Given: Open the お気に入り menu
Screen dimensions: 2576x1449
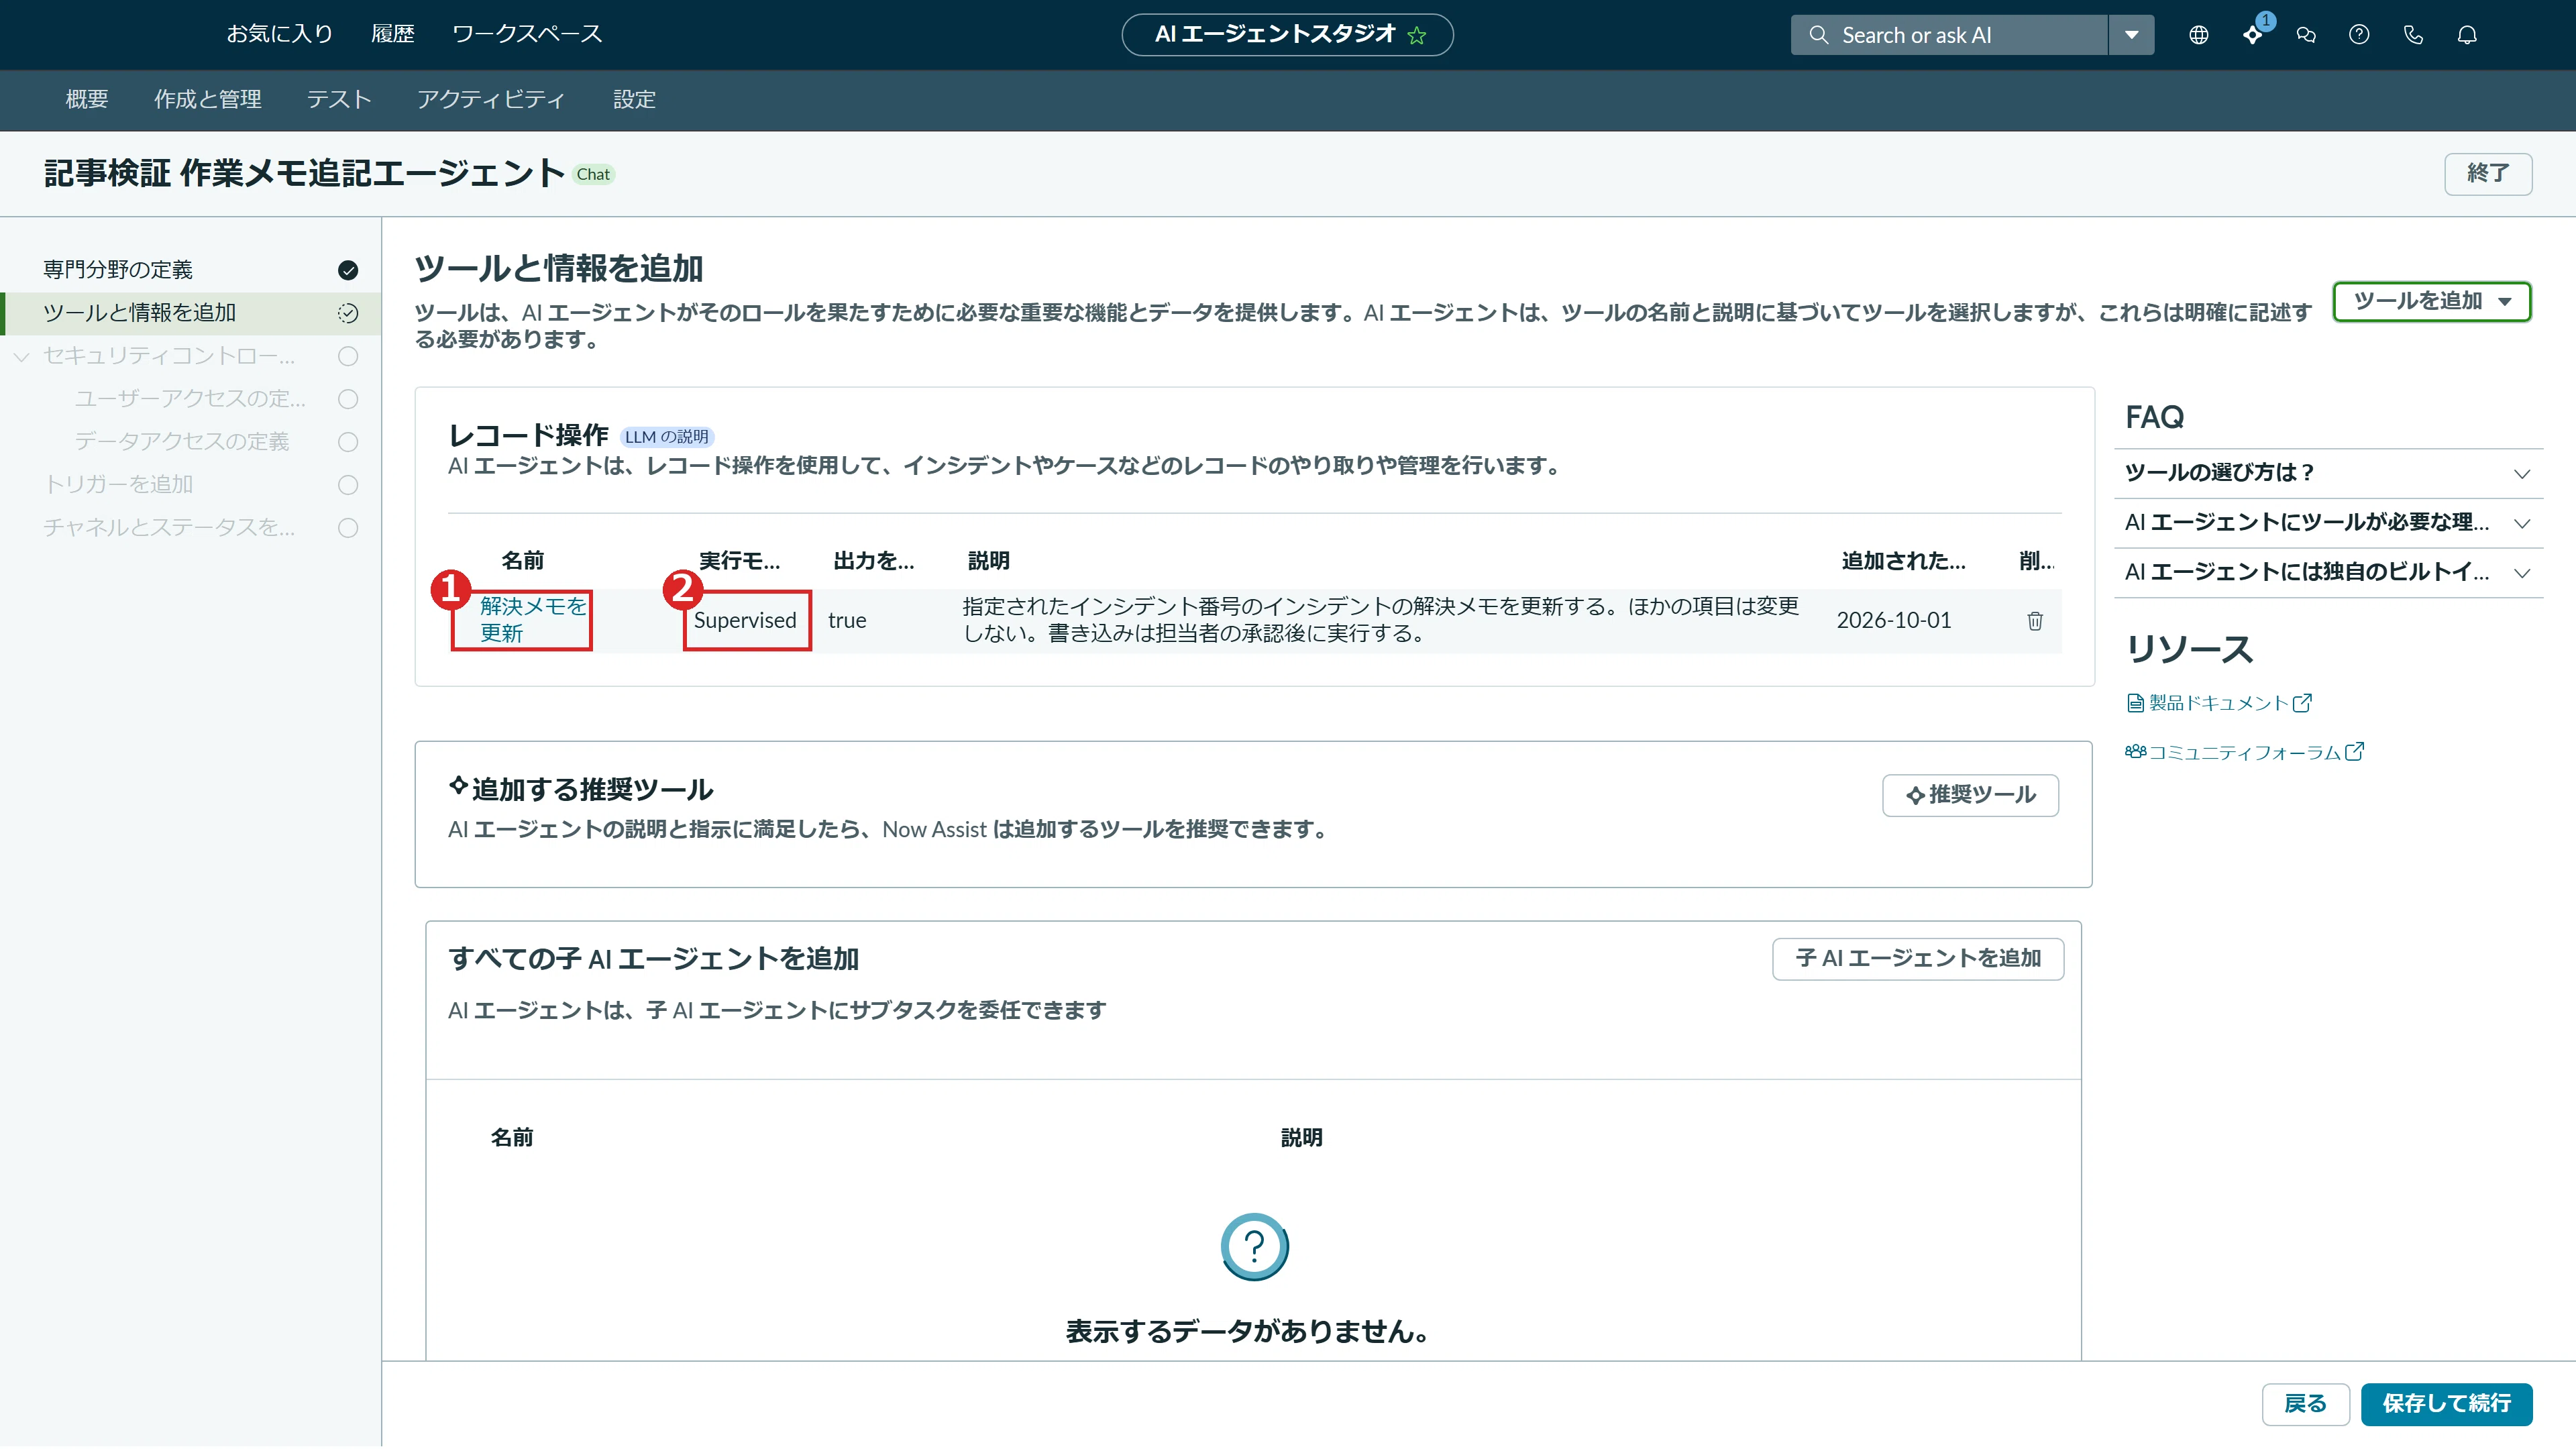Looking at the screenshot, I should [279, 34].
